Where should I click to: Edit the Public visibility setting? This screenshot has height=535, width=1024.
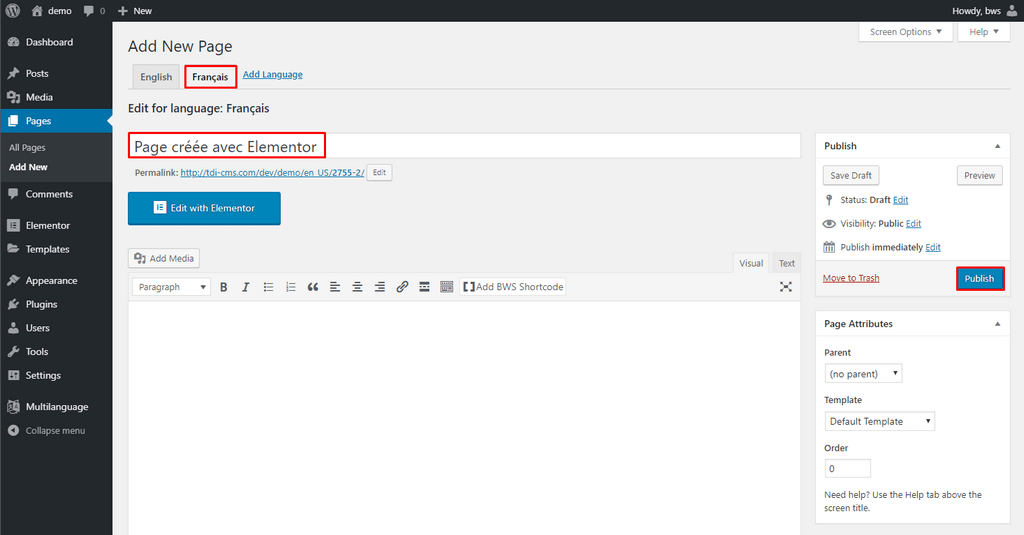click(913, 223)
